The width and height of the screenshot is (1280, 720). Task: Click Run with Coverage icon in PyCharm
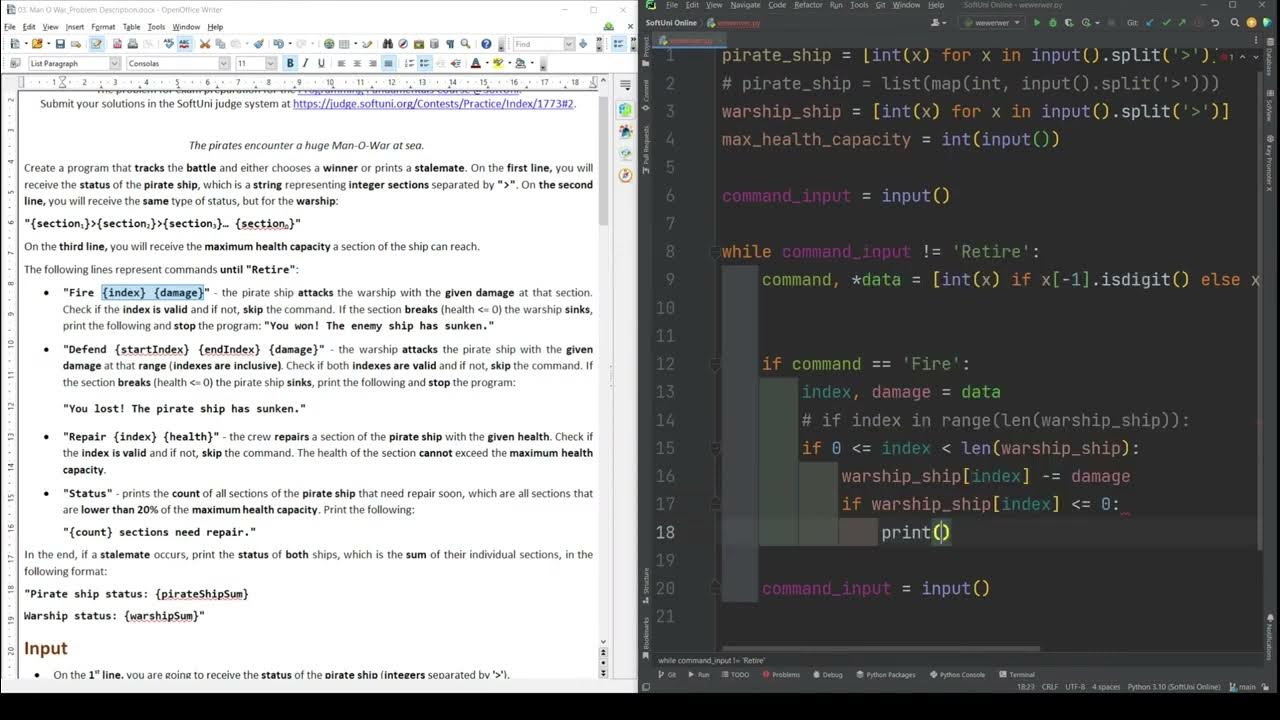pos(1069,22)
